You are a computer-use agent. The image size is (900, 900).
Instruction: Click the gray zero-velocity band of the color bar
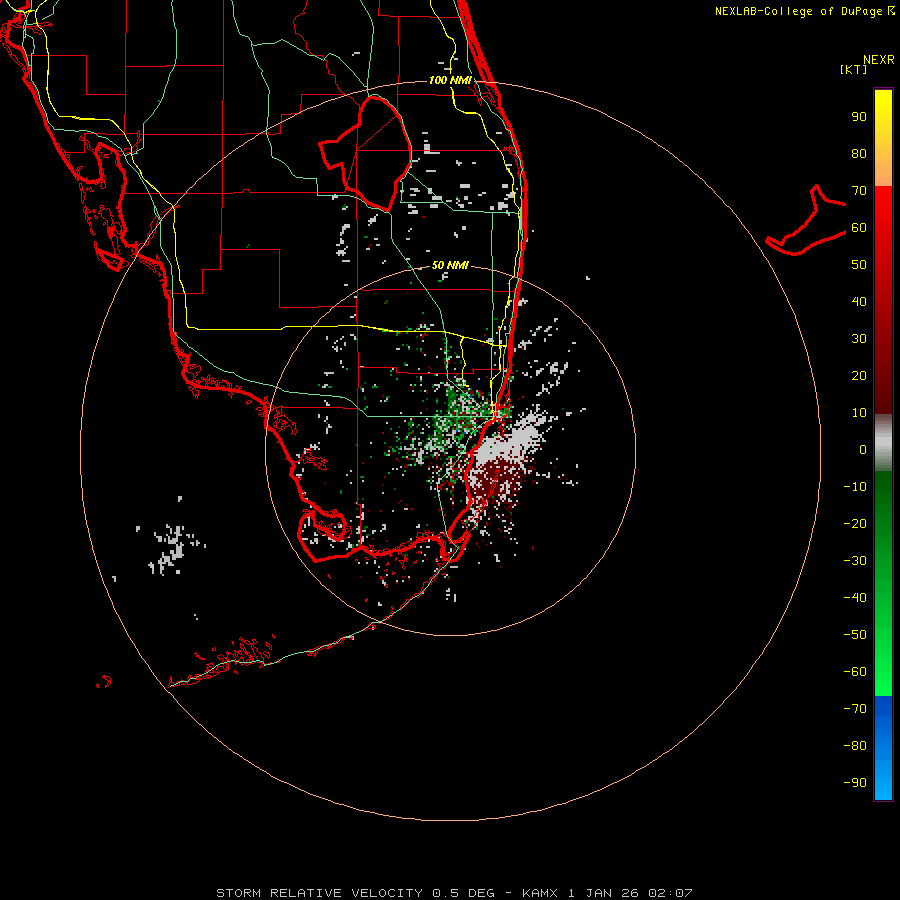pos(883,443)
